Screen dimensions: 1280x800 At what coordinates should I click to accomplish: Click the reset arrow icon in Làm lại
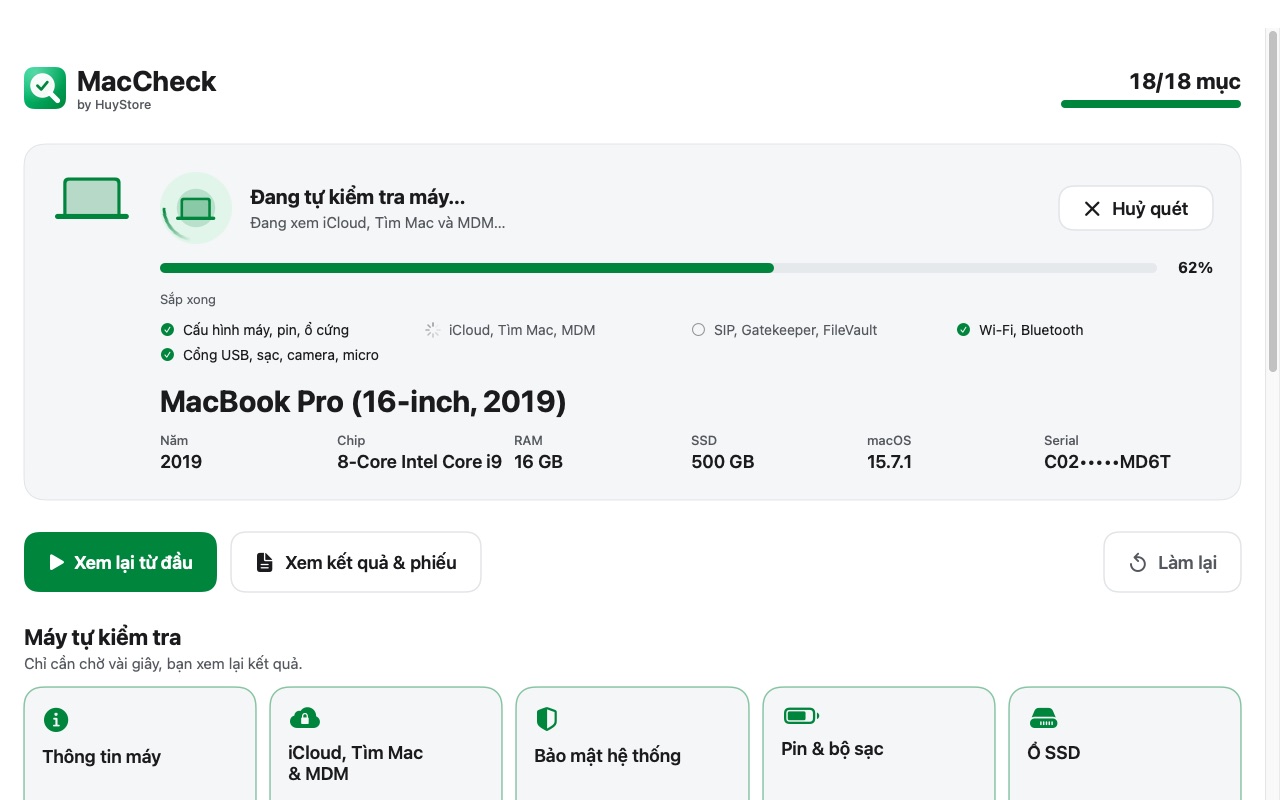[x=1138, y=563]
